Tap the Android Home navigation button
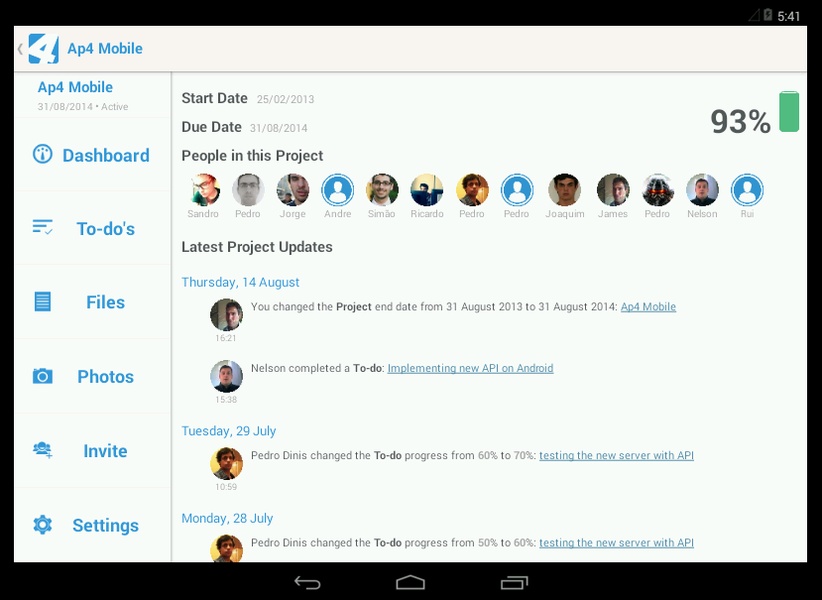 (x=410, y=582)
